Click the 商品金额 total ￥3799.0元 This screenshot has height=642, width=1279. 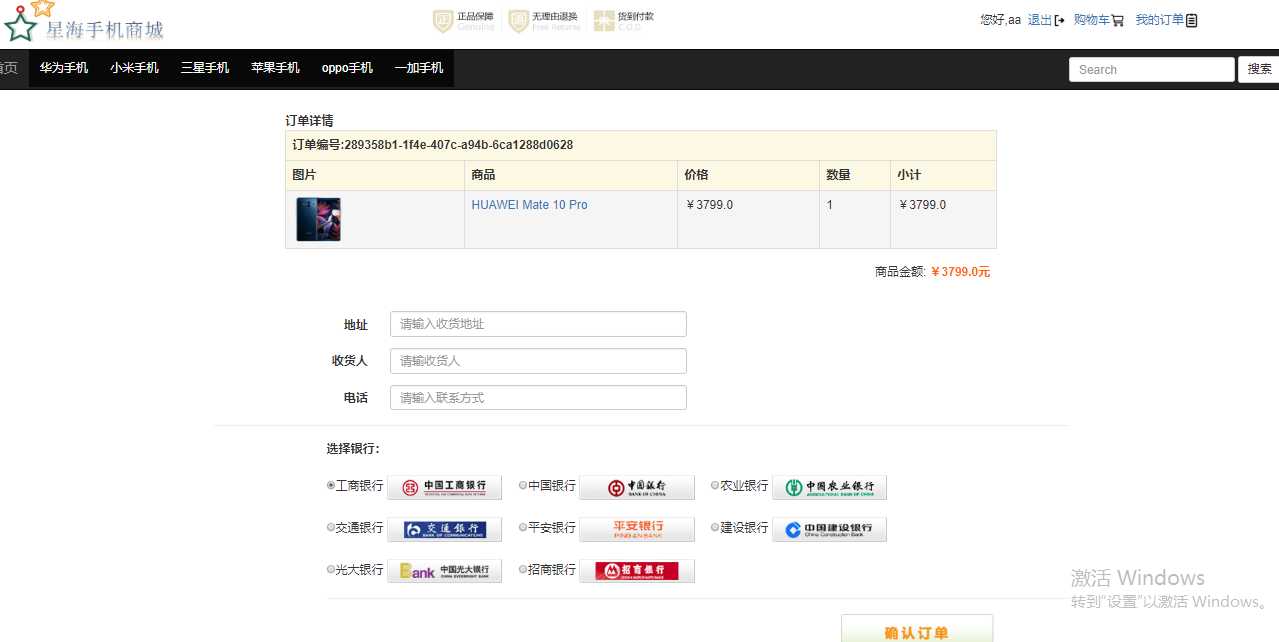tap(960, 271)
